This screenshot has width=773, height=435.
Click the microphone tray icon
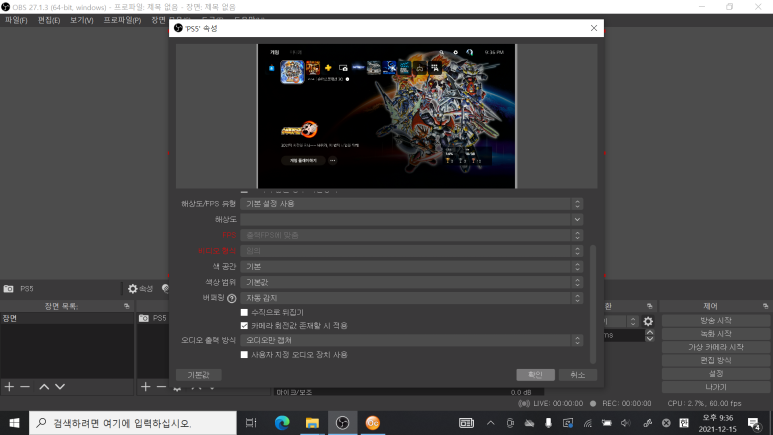548,423
